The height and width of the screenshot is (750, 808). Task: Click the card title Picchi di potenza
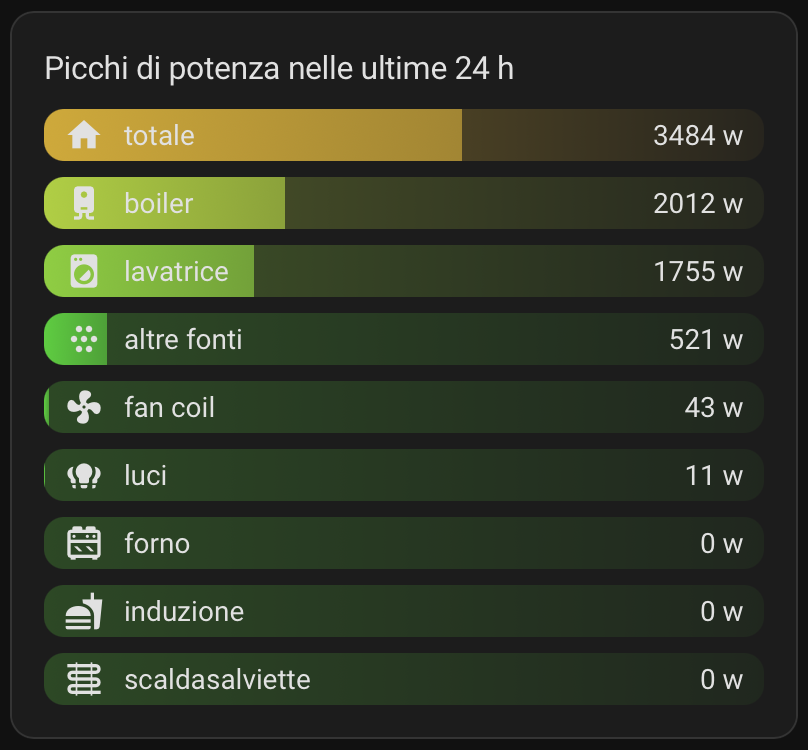pyautogui.click(x=279, y=69)
